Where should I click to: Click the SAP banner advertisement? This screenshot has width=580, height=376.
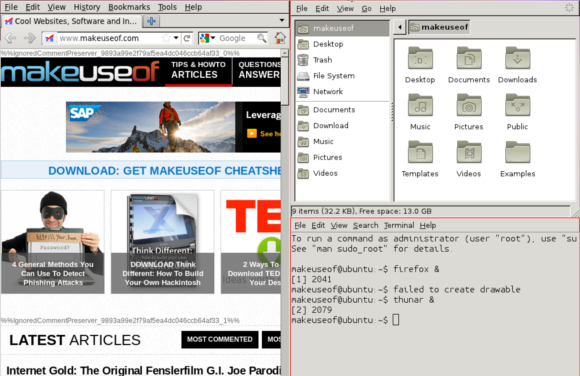[x=173, y=127]
